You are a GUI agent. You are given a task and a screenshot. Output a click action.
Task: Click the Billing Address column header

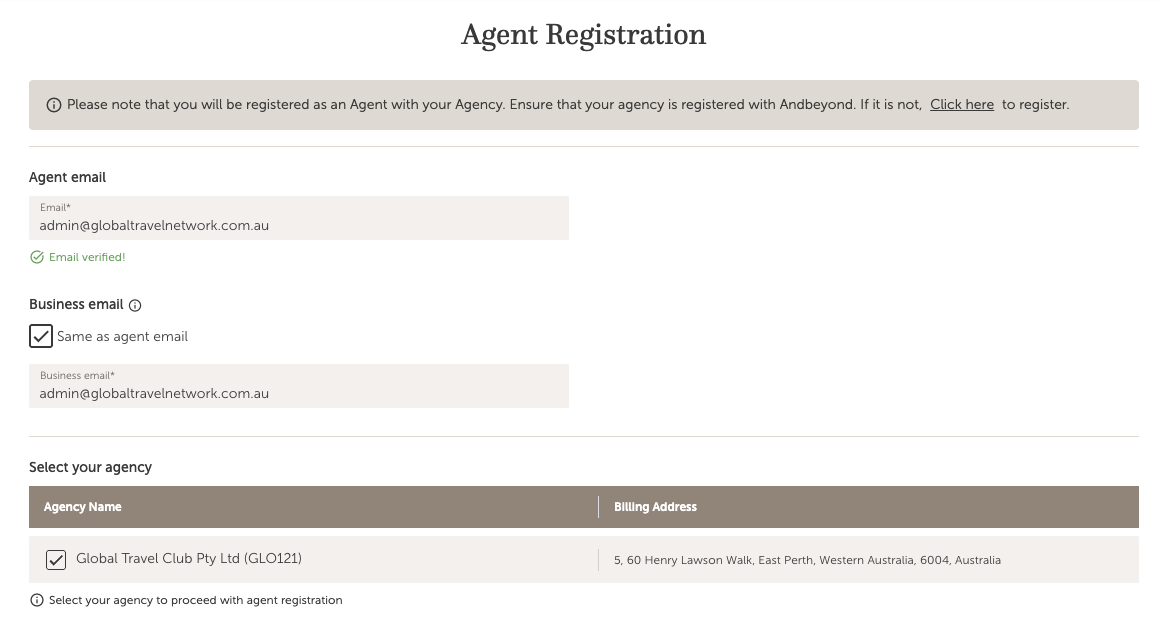(x=655, y=507)
